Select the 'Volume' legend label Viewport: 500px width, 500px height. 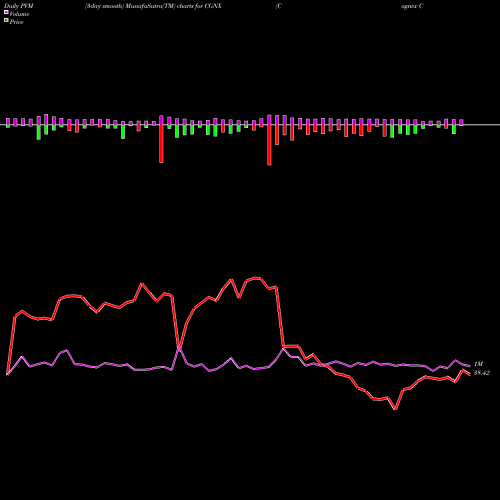click(x=19, y=14)
